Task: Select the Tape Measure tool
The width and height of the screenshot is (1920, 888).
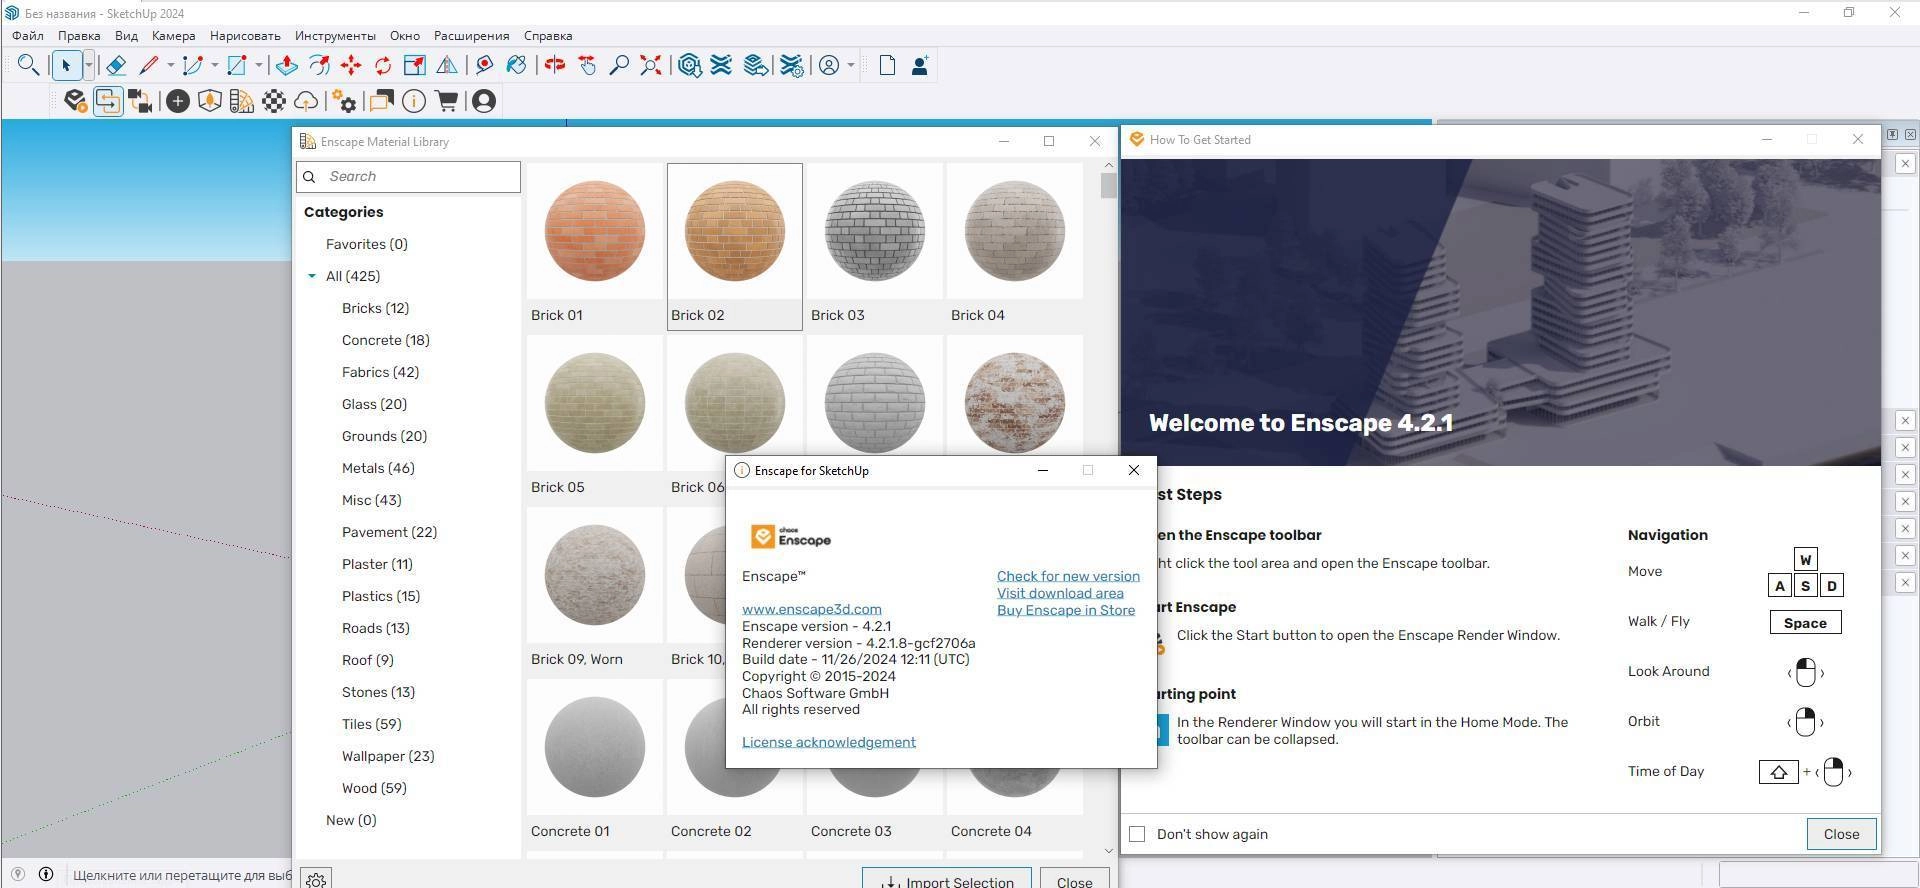Action: click(x=485, y=65)
